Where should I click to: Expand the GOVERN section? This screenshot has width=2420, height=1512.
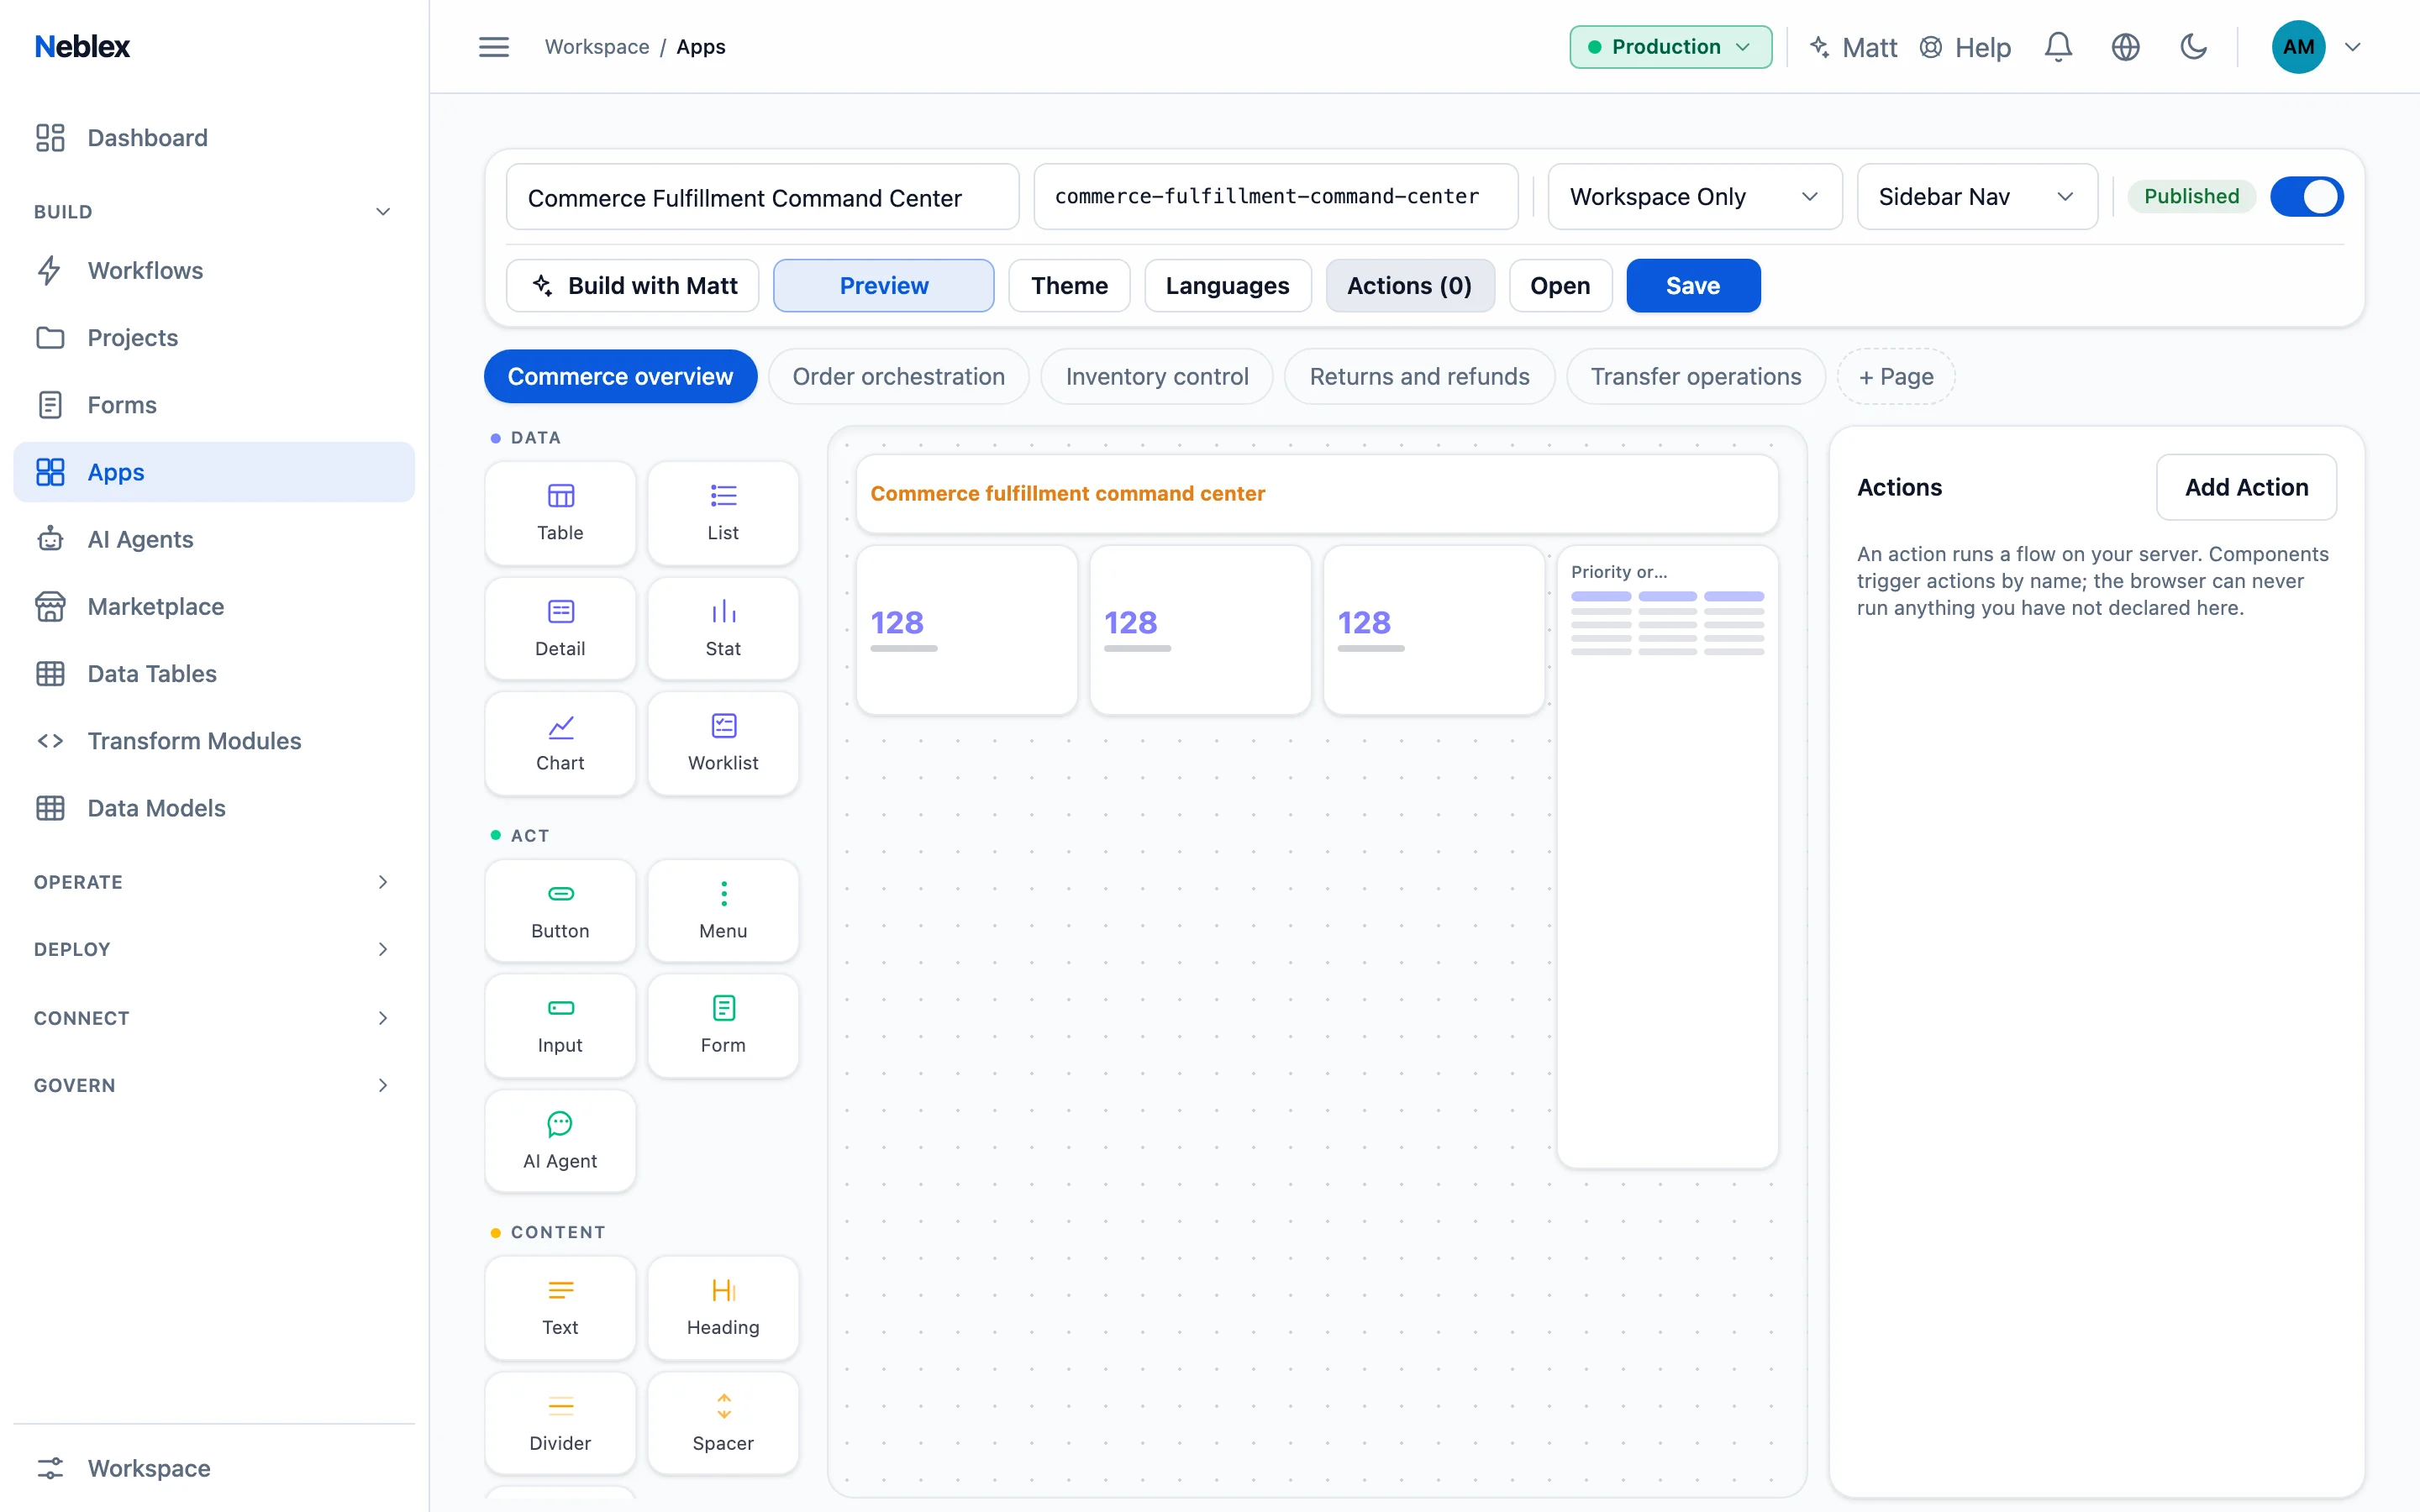213,1085
